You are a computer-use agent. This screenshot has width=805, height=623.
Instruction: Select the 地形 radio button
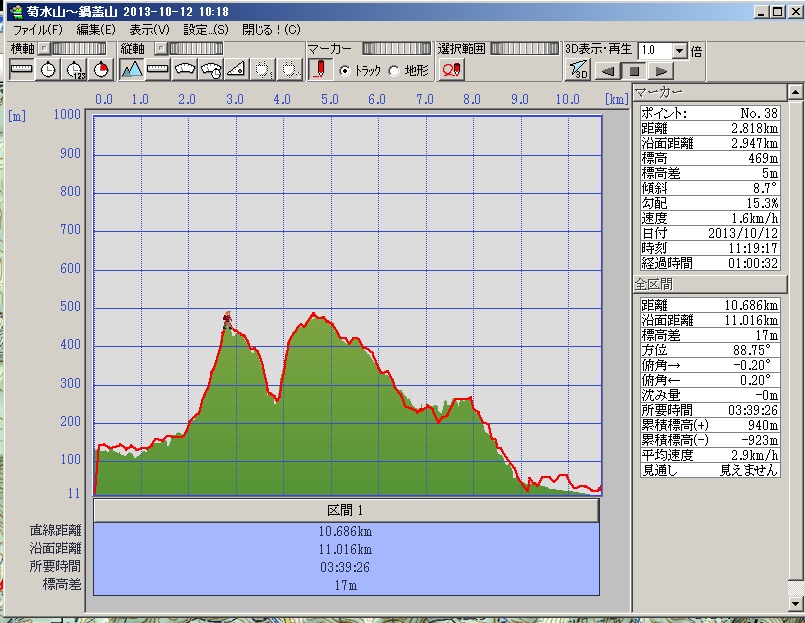[393, 70]
